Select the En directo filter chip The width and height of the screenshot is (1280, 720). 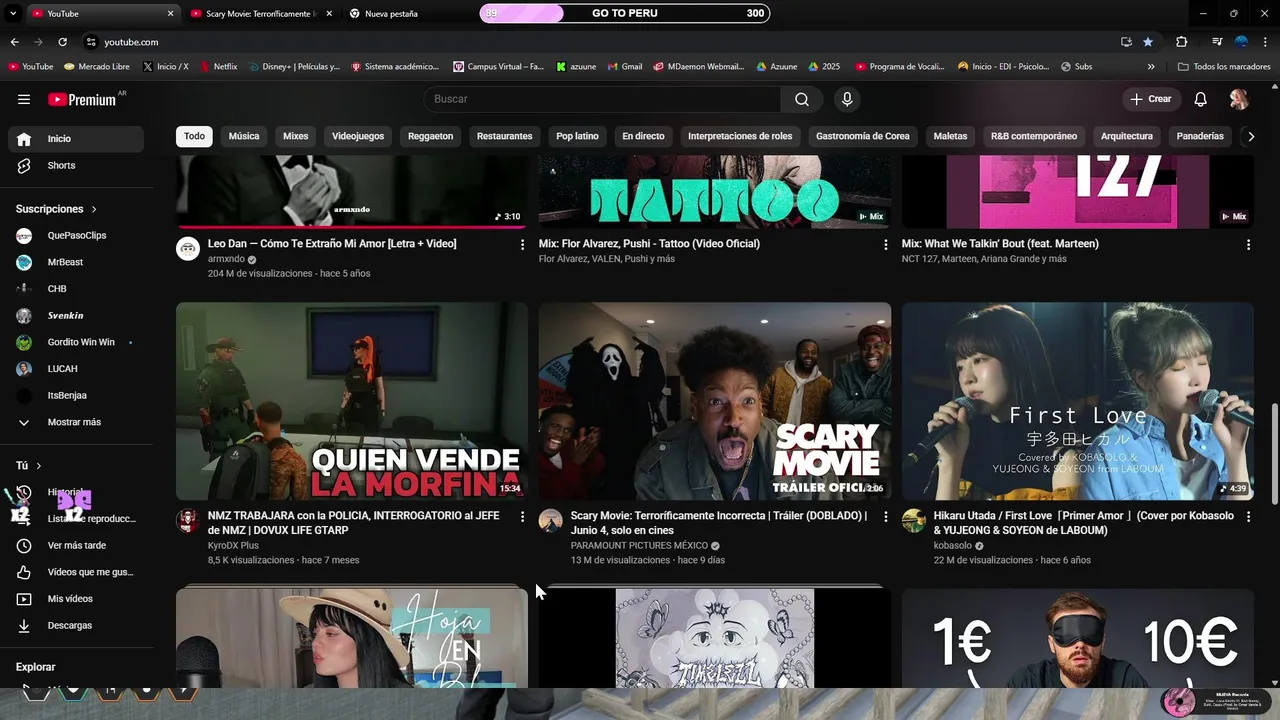pyautogui.click(x=643, y=136)
